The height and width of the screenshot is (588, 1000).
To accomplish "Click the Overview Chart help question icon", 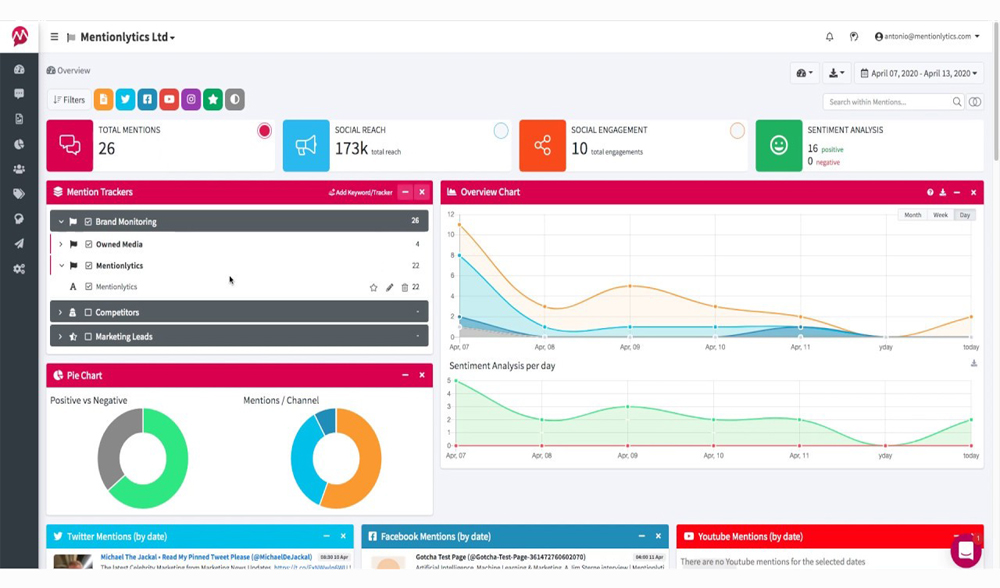I will (930, 193).
